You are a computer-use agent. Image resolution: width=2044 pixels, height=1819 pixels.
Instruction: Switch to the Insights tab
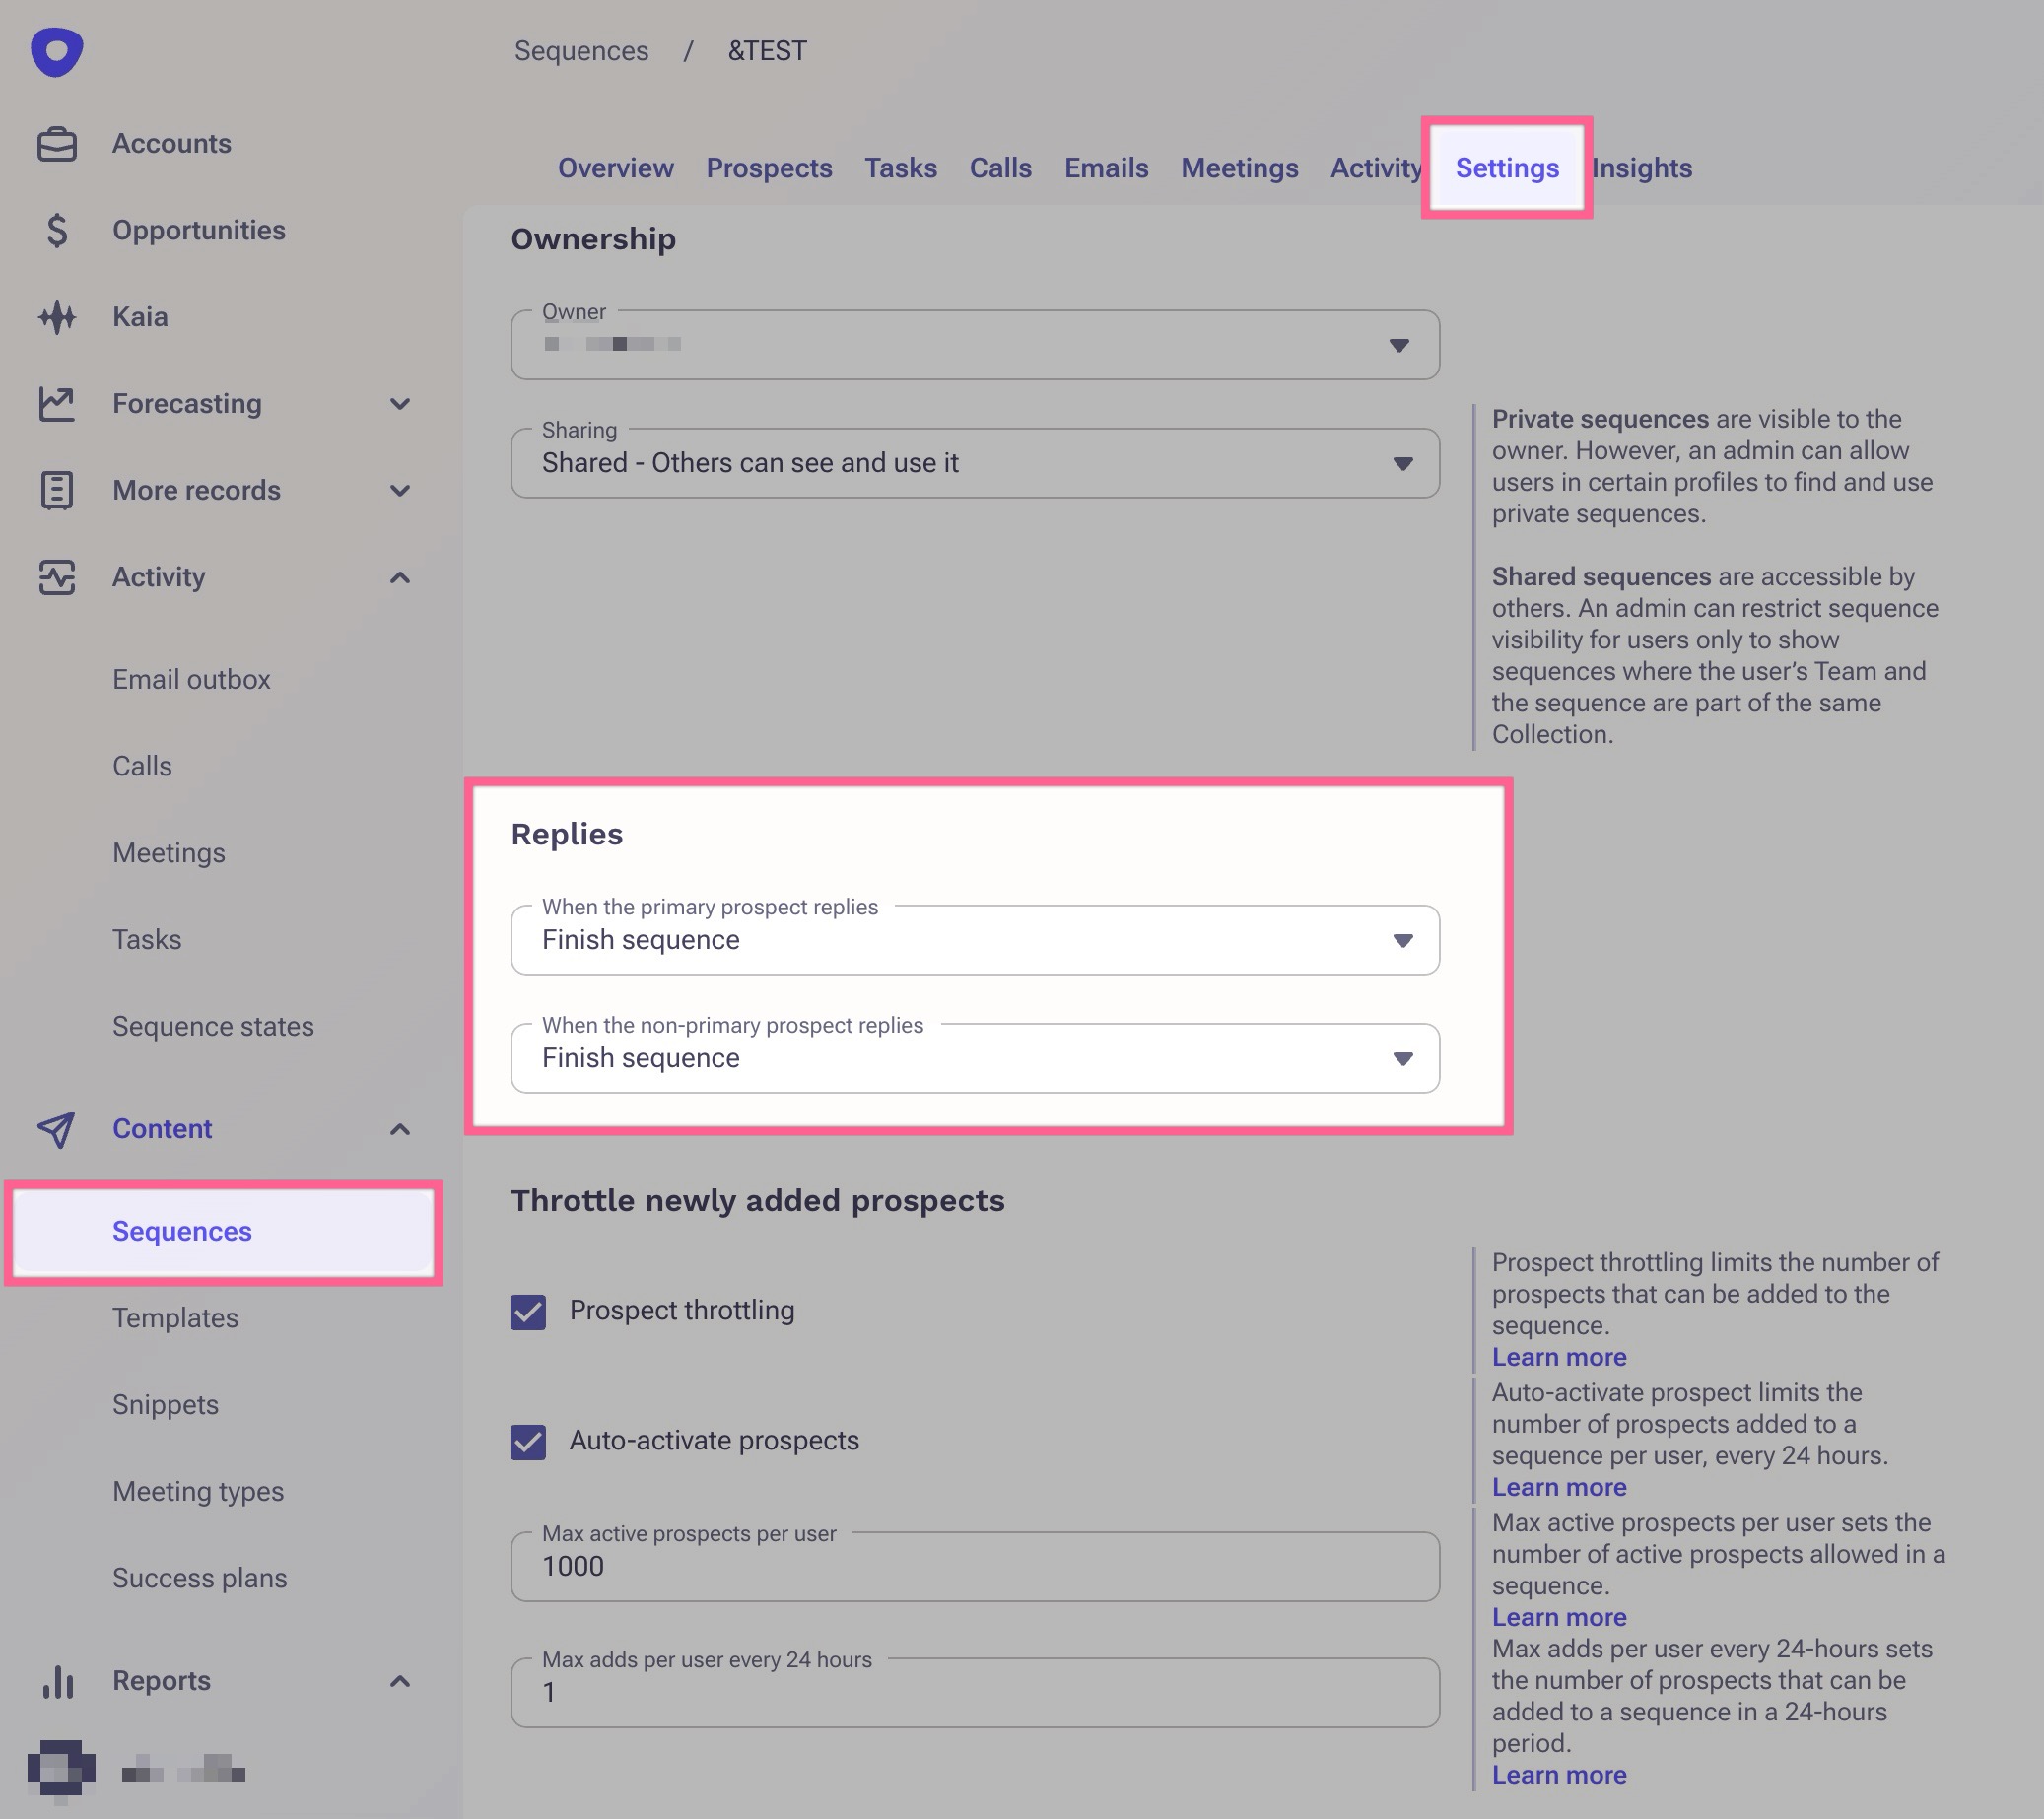[1641, 168]
